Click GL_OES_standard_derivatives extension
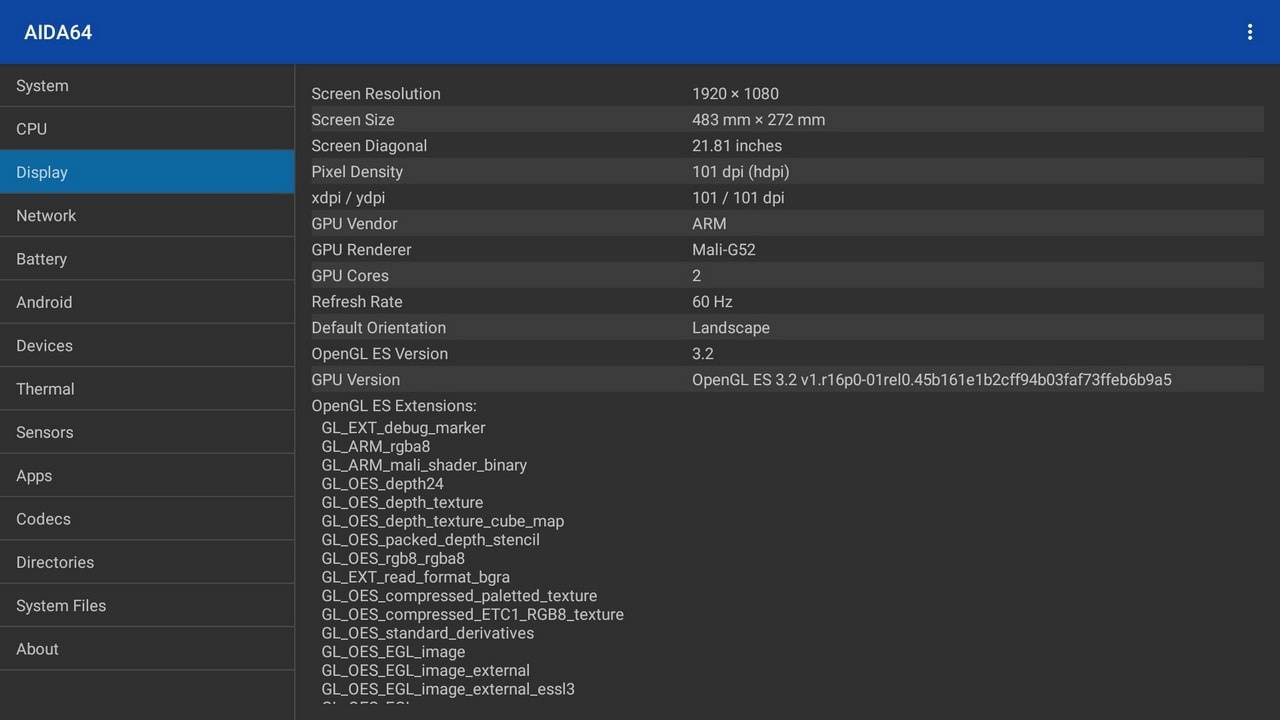 point(428,633)
